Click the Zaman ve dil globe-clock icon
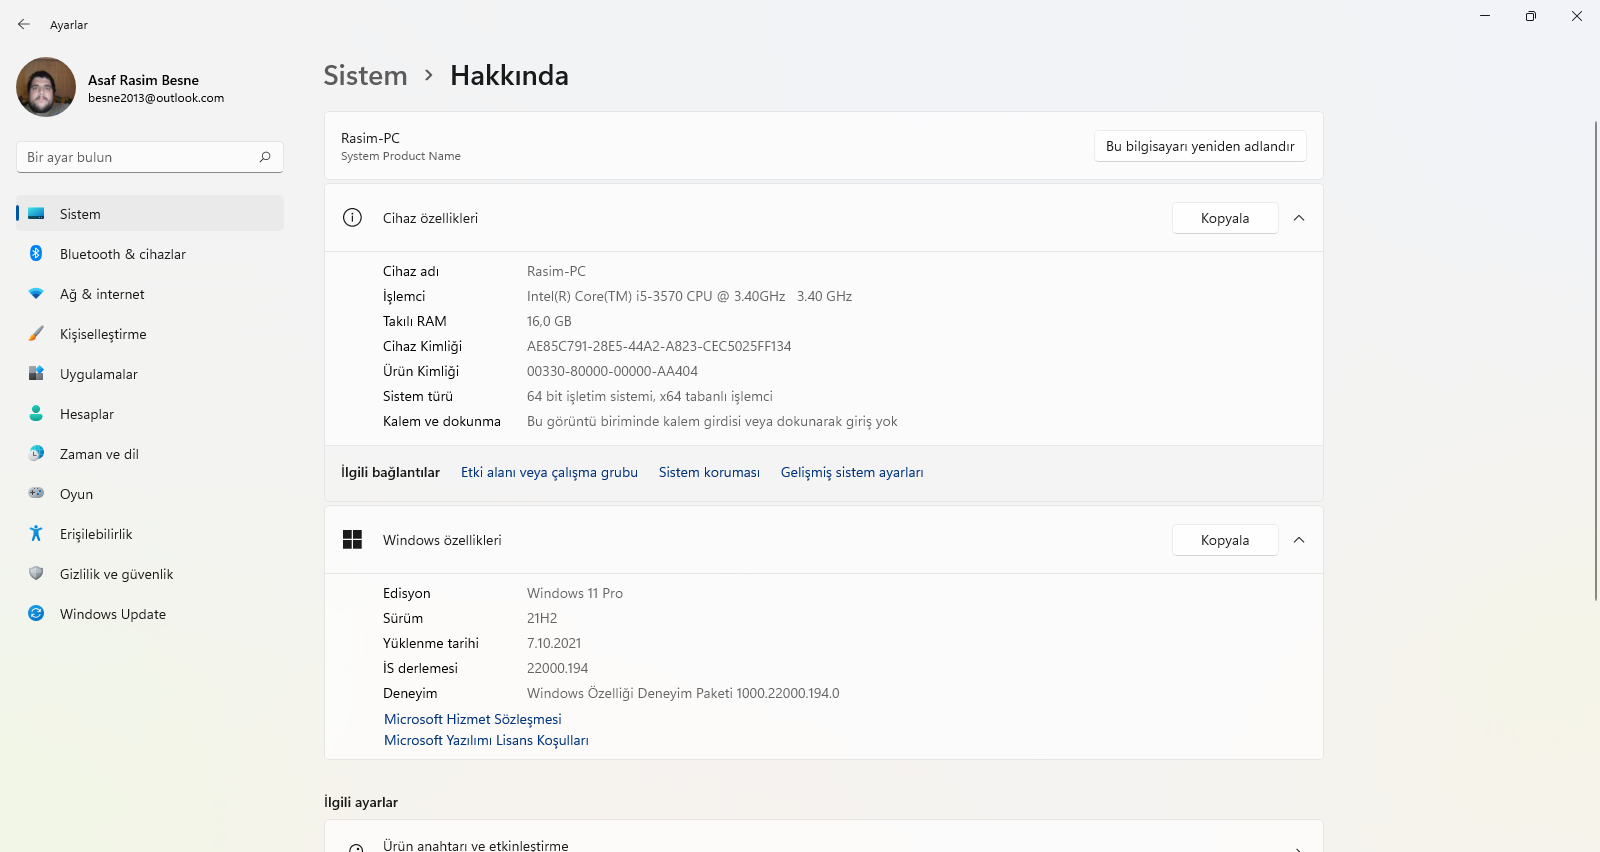1600x852 pixels. [x=36, y=453]
